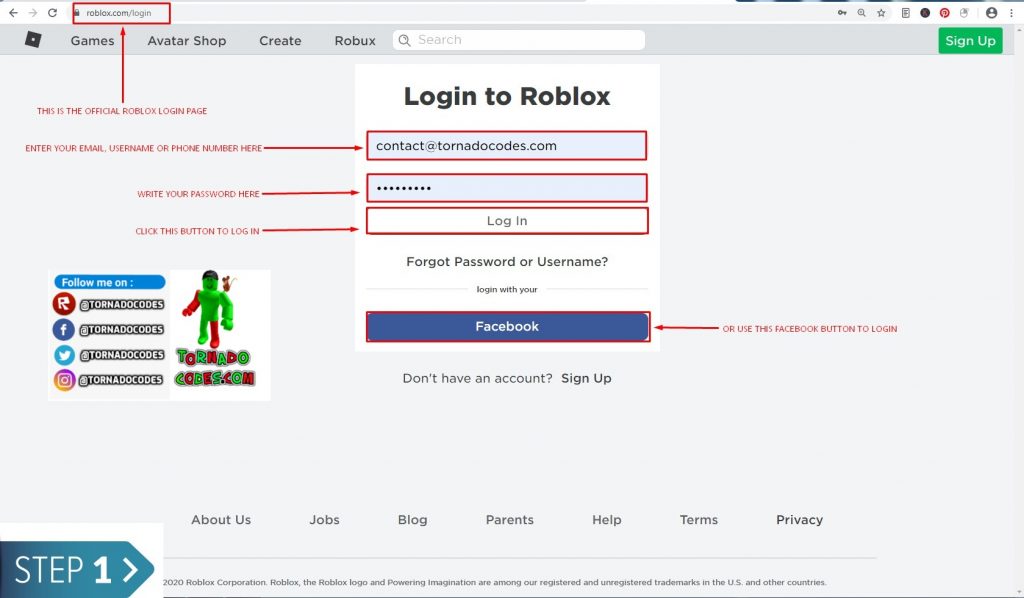Screen dimensions: 1024x598
Task: Open saved password key icon
Action: pos(842,12)
